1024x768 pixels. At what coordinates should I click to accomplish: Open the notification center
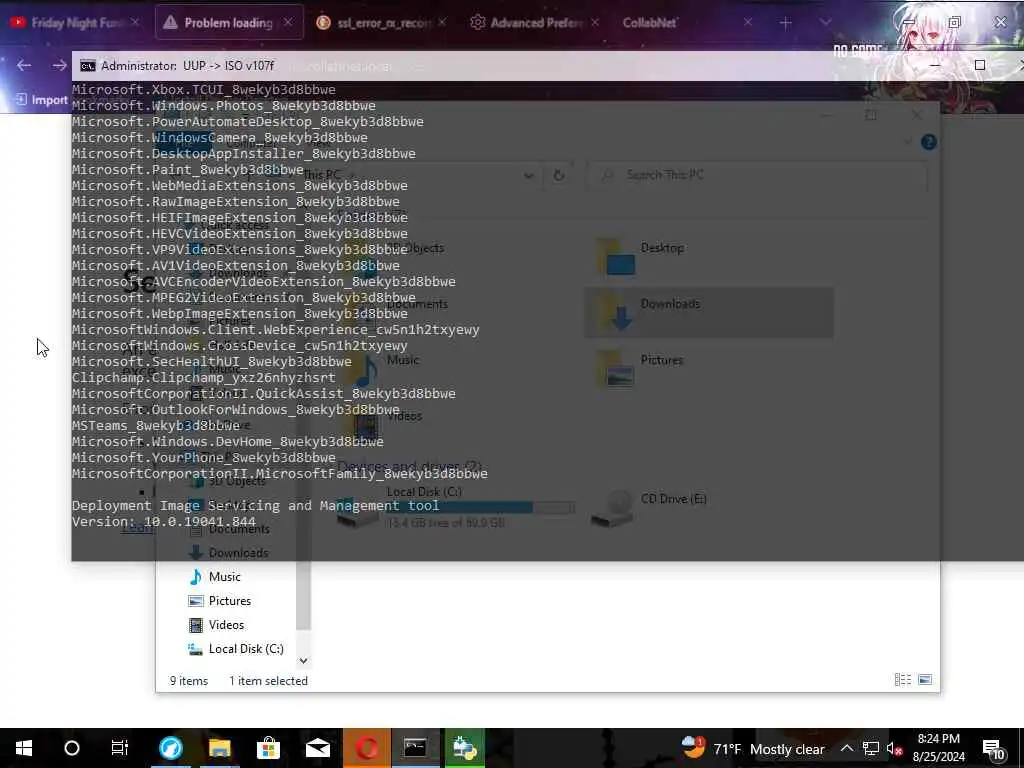(x=993, y=748)
